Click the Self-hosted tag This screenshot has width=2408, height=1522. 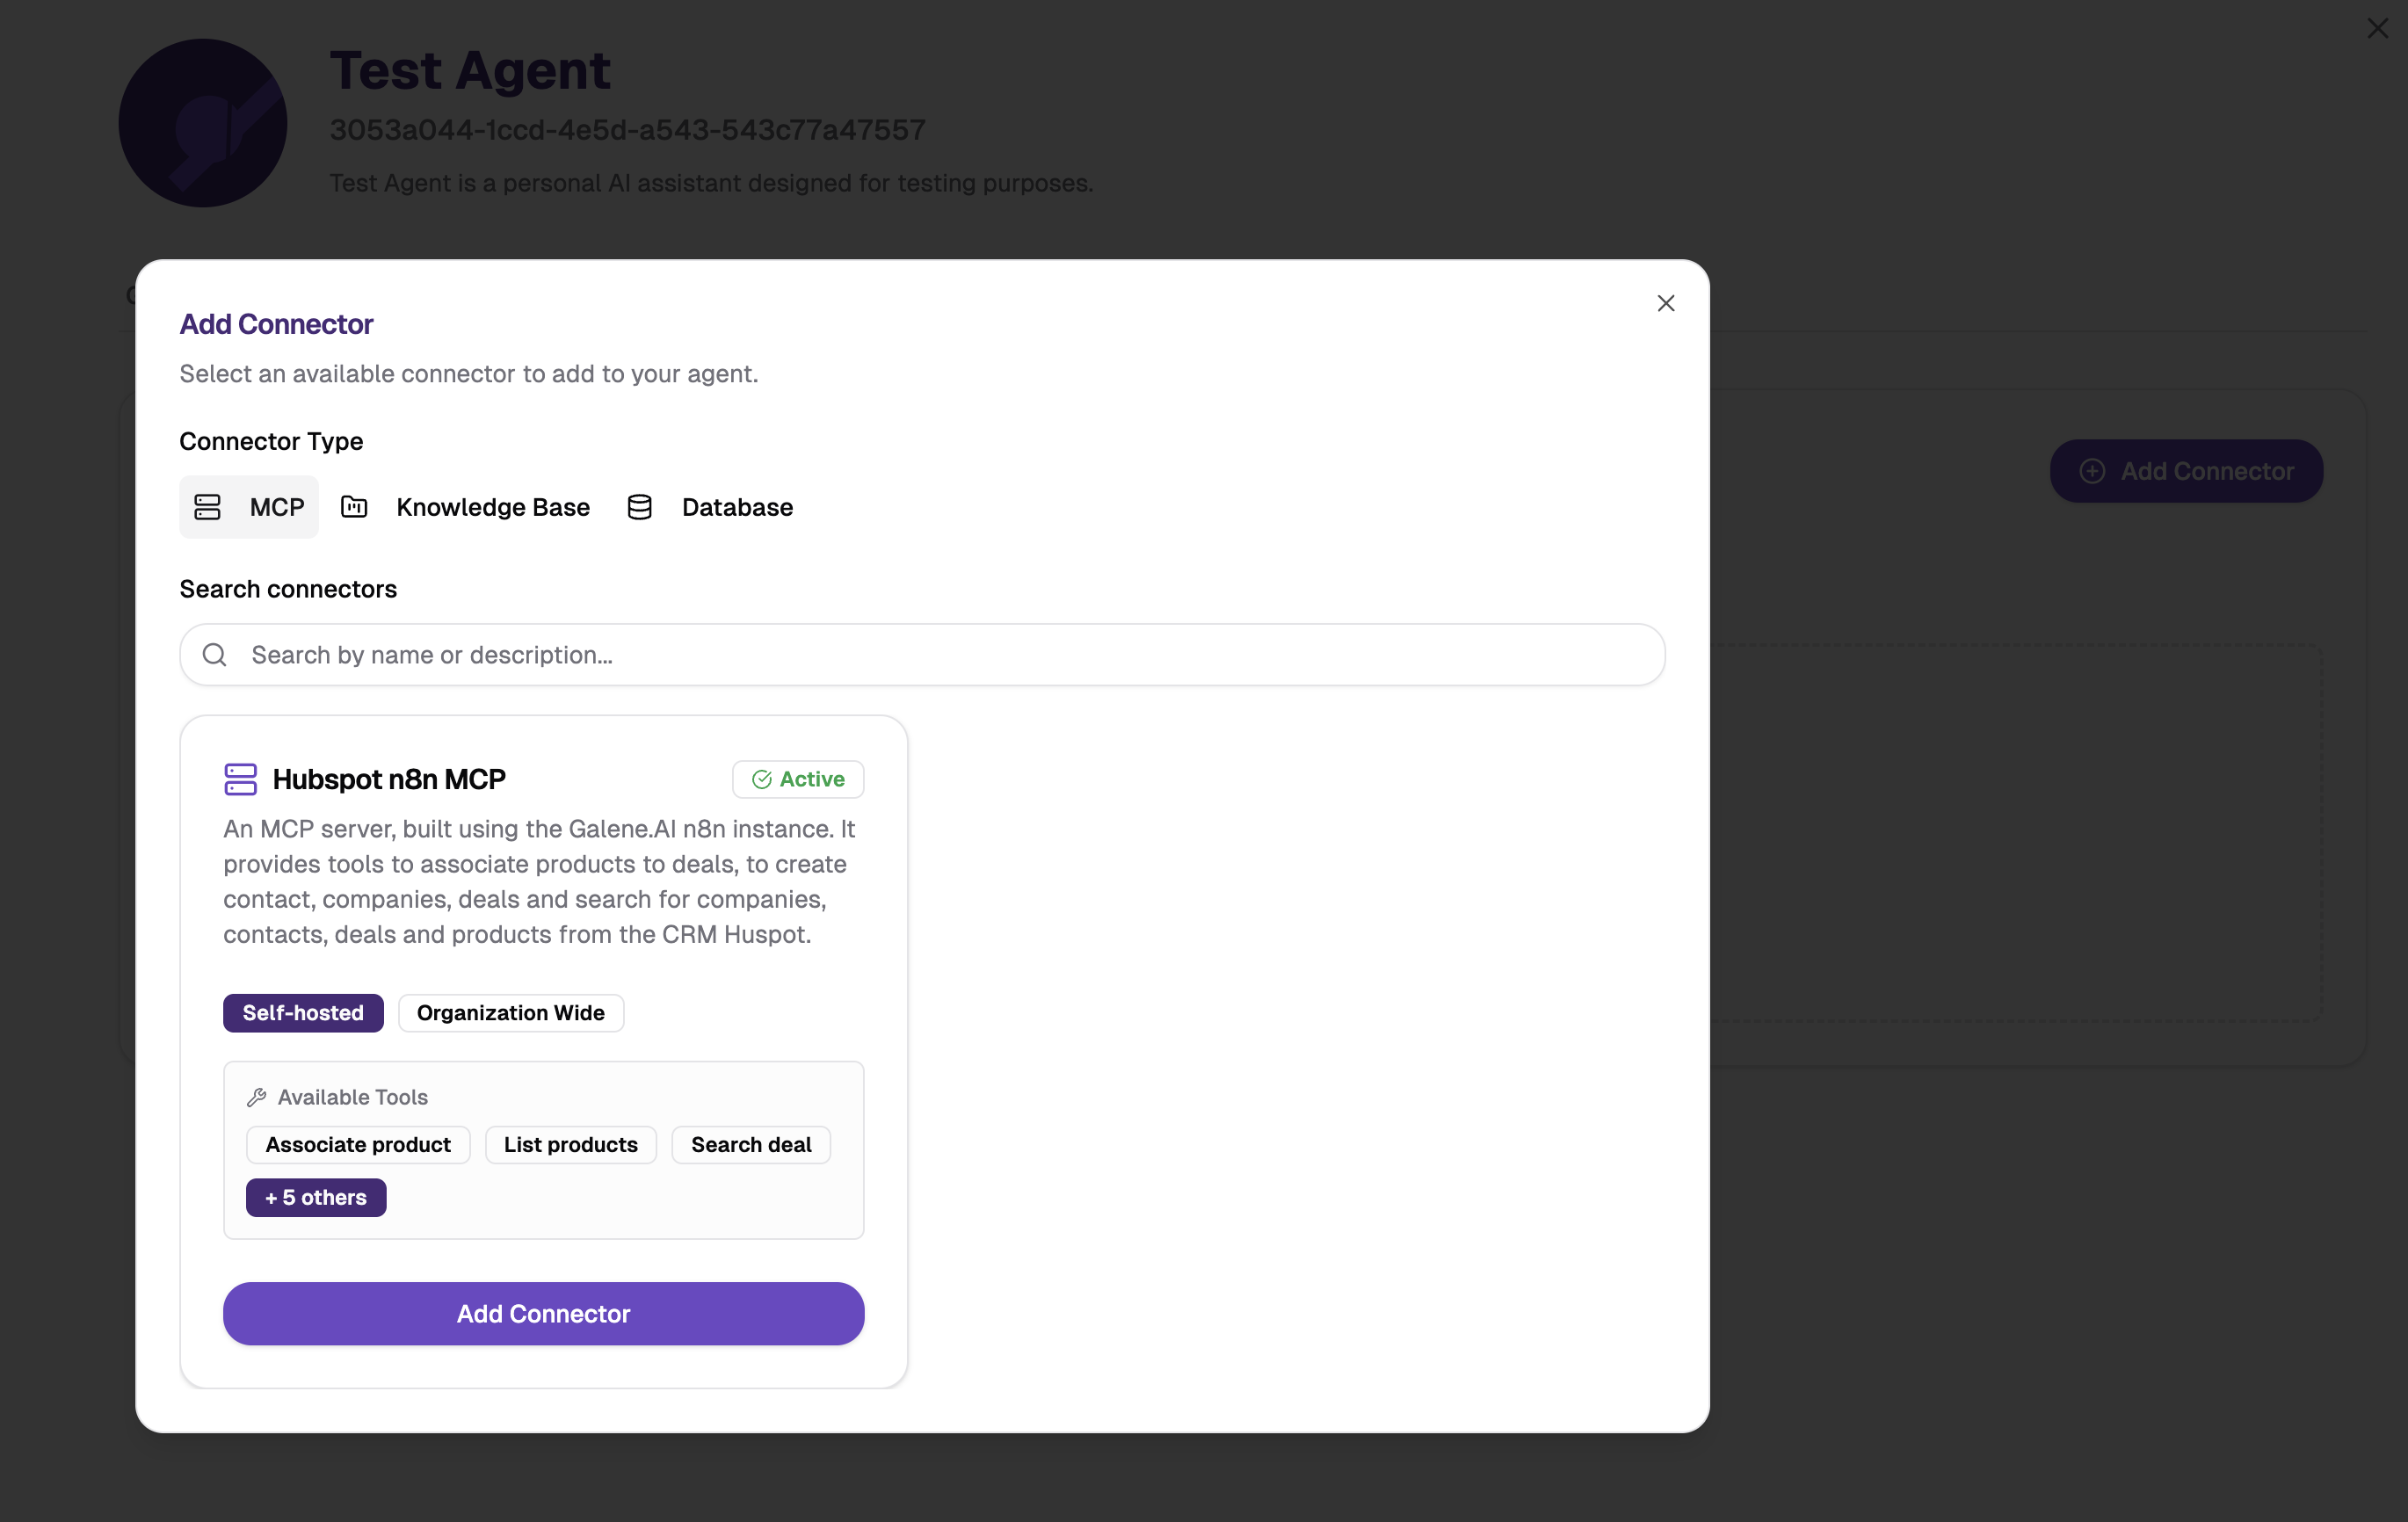303,1012
